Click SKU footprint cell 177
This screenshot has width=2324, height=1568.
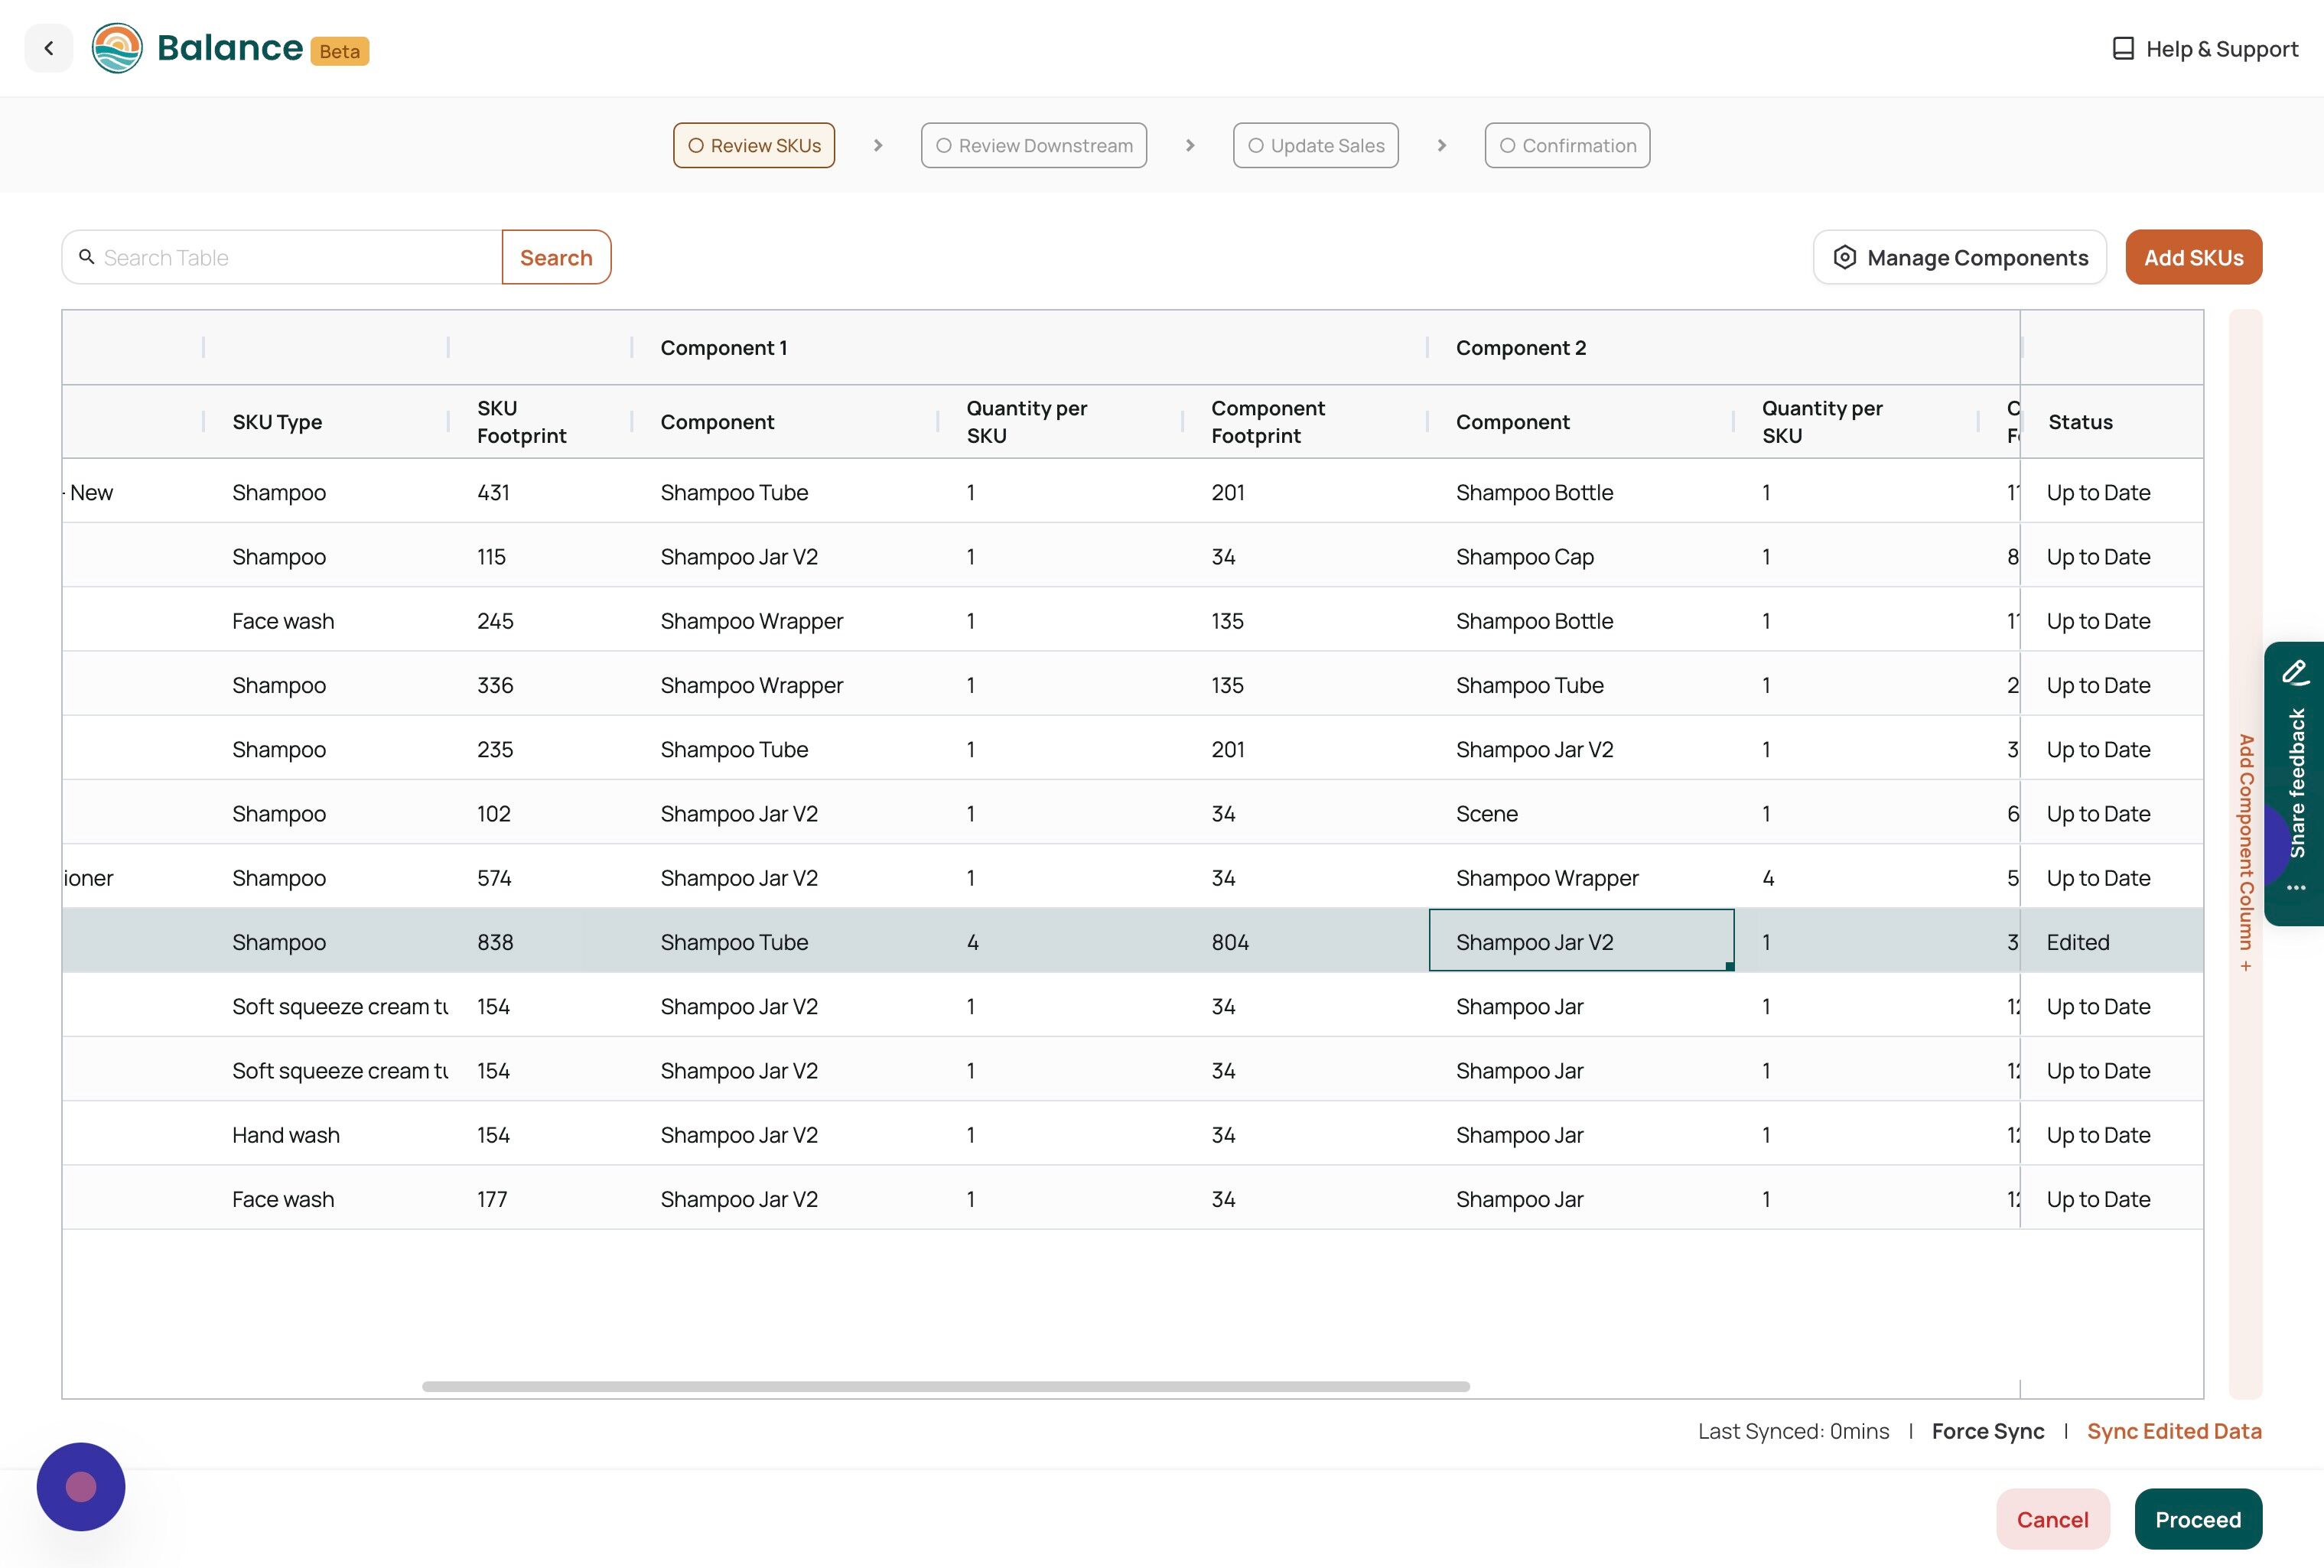(492, 1198)
